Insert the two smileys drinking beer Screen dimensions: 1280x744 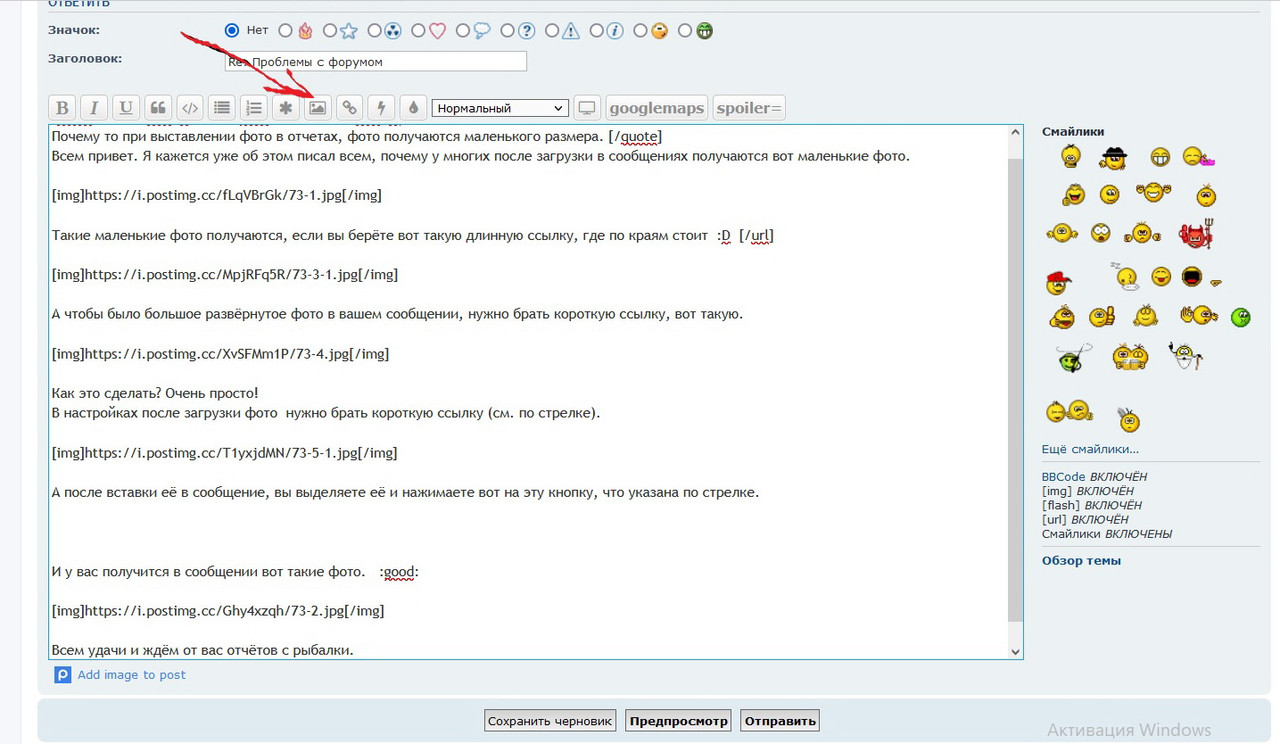[x=1130, y=356]
